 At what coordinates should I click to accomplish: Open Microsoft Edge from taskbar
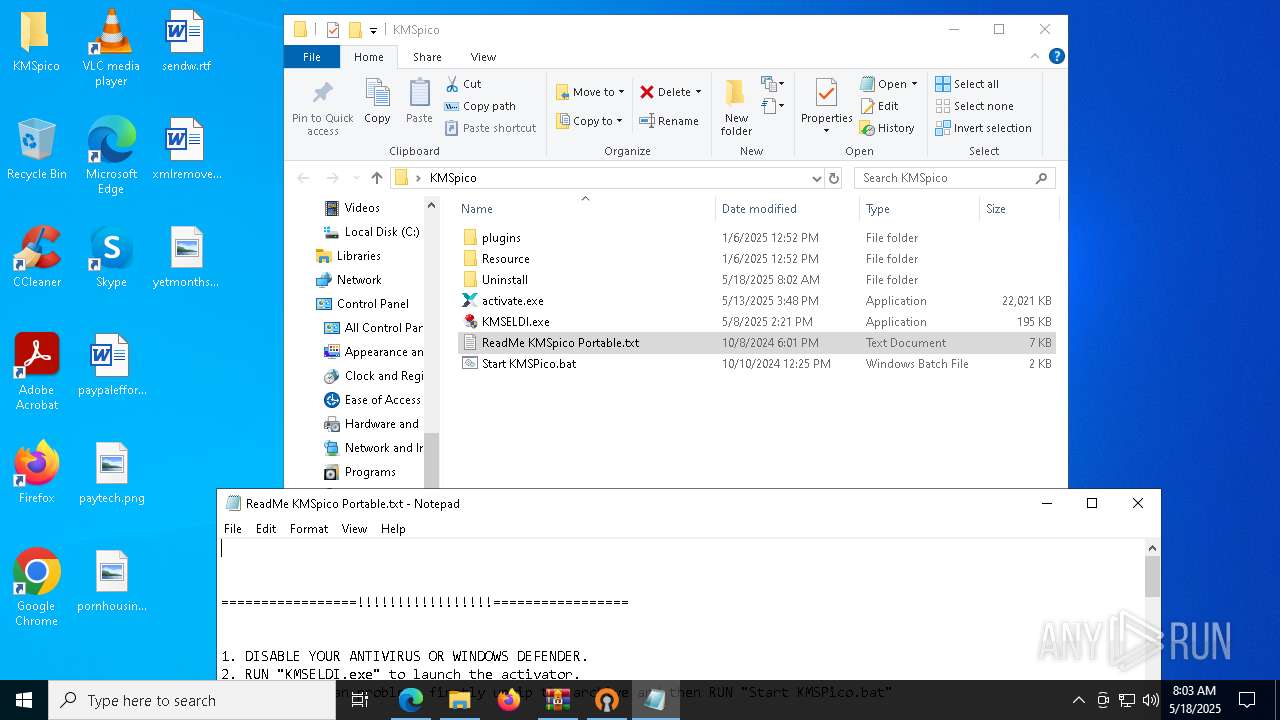click(x=411, y=700)
